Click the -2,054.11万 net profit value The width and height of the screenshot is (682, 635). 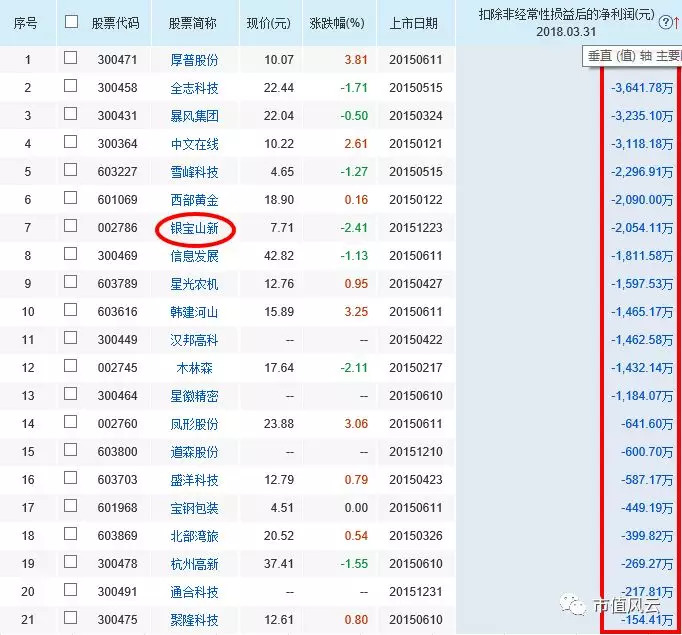point(642,228)
